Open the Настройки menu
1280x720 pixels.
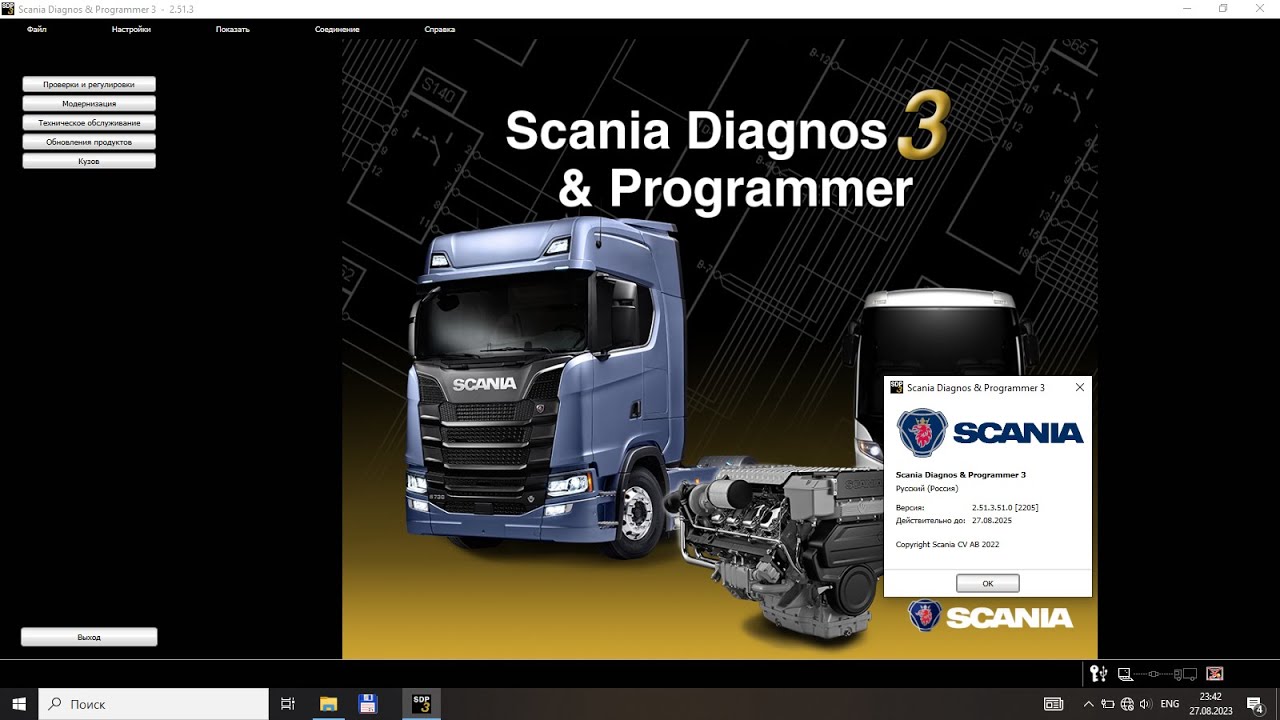tap(131, 29)
